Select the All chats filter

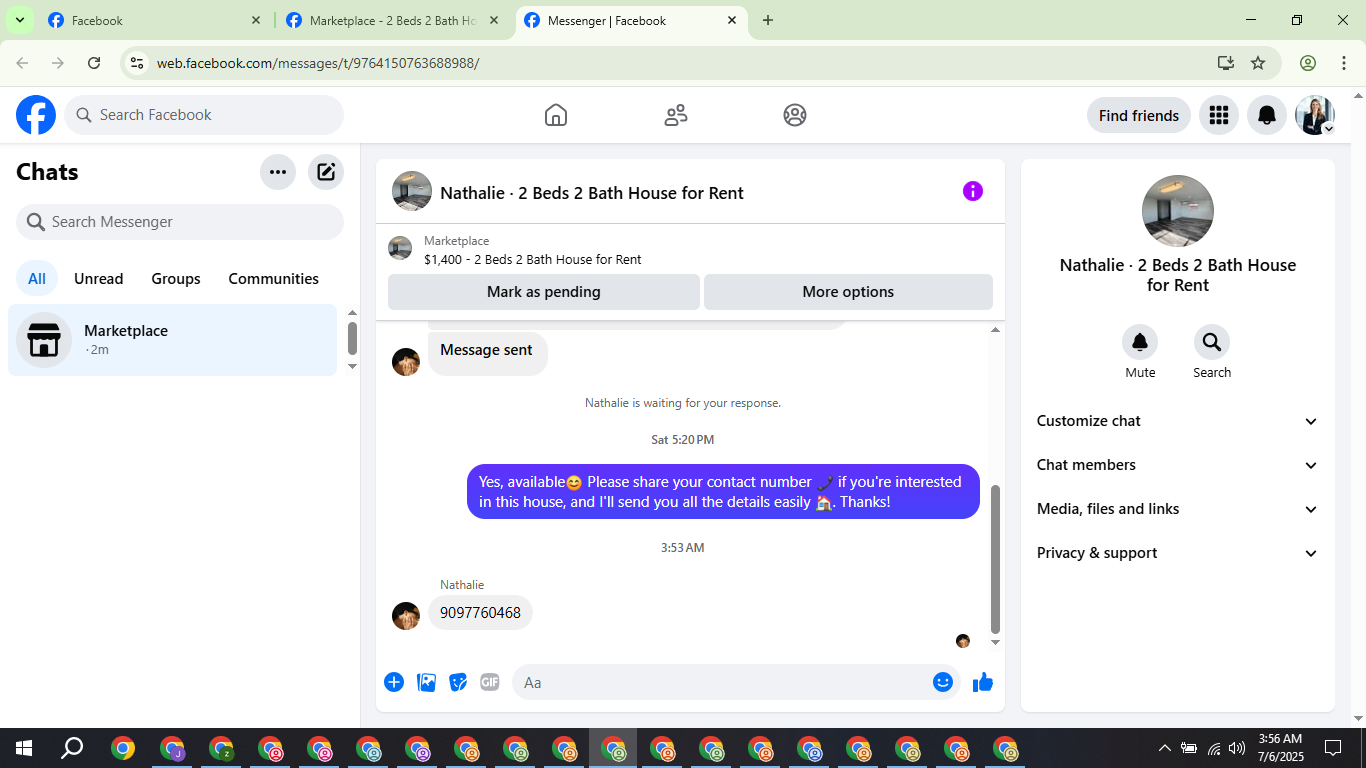click(37, 279)
